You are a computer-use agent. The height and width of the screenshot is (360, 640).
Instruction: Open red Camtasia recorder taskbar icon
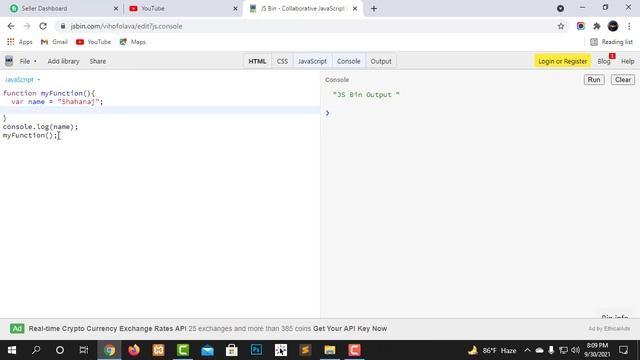click(x=354, y=350)
